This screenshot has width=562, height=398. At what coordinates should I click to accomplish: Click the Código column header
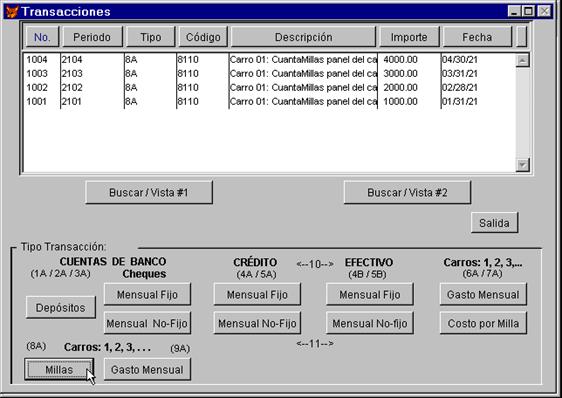point(203,37)
